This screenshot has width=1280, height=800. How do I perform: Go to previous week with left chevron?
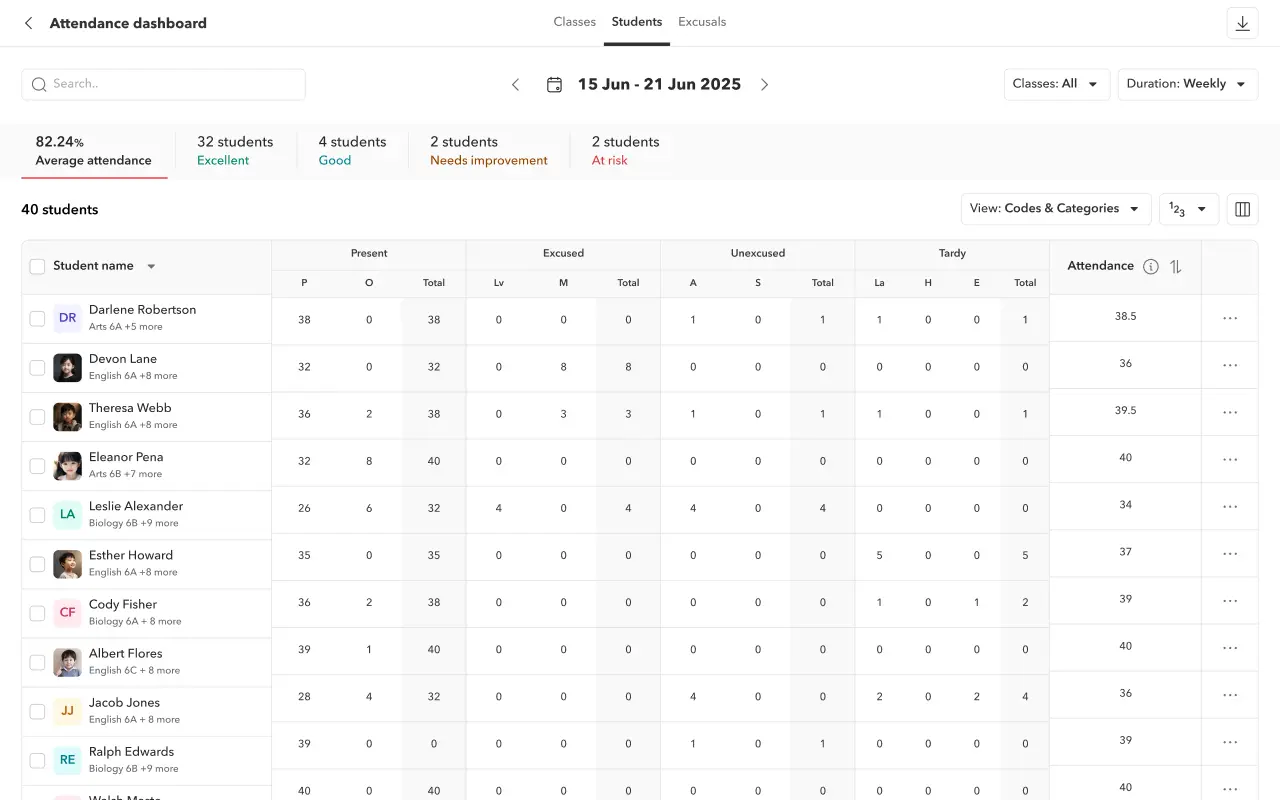point(516,85)
